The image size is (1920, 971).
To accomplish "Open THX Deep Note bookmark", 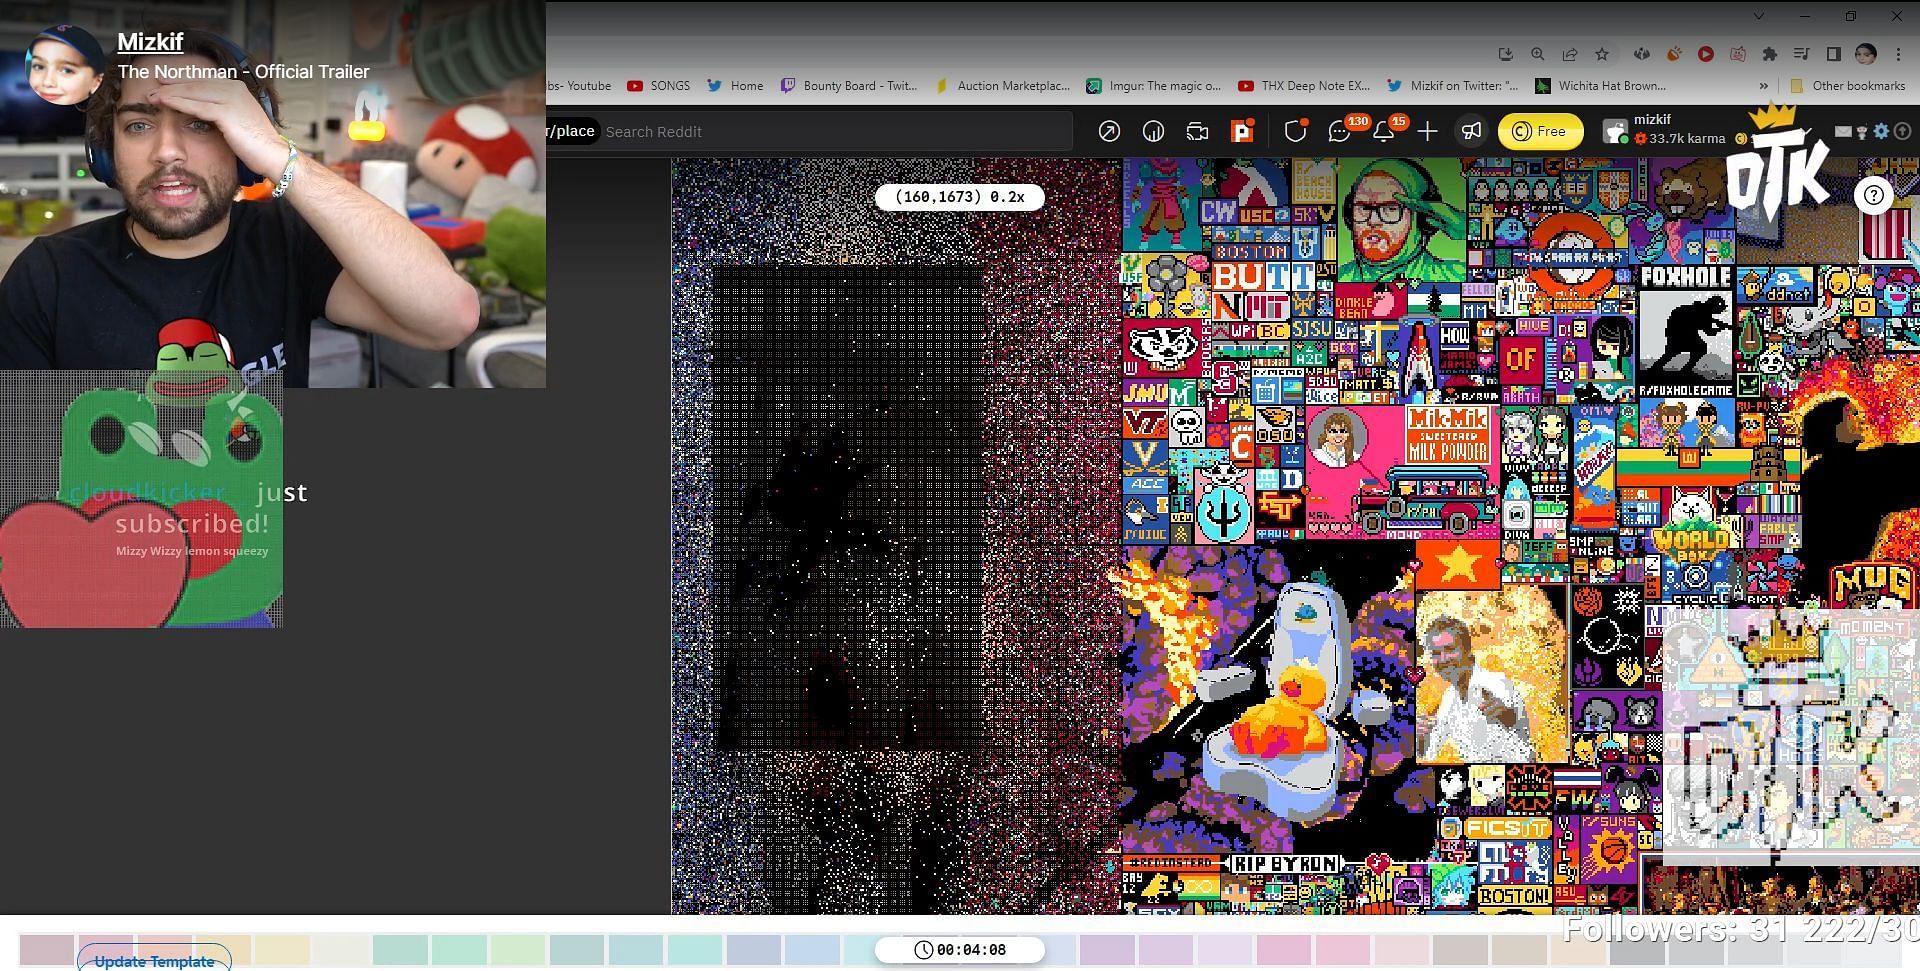I will click(1304, 86).
